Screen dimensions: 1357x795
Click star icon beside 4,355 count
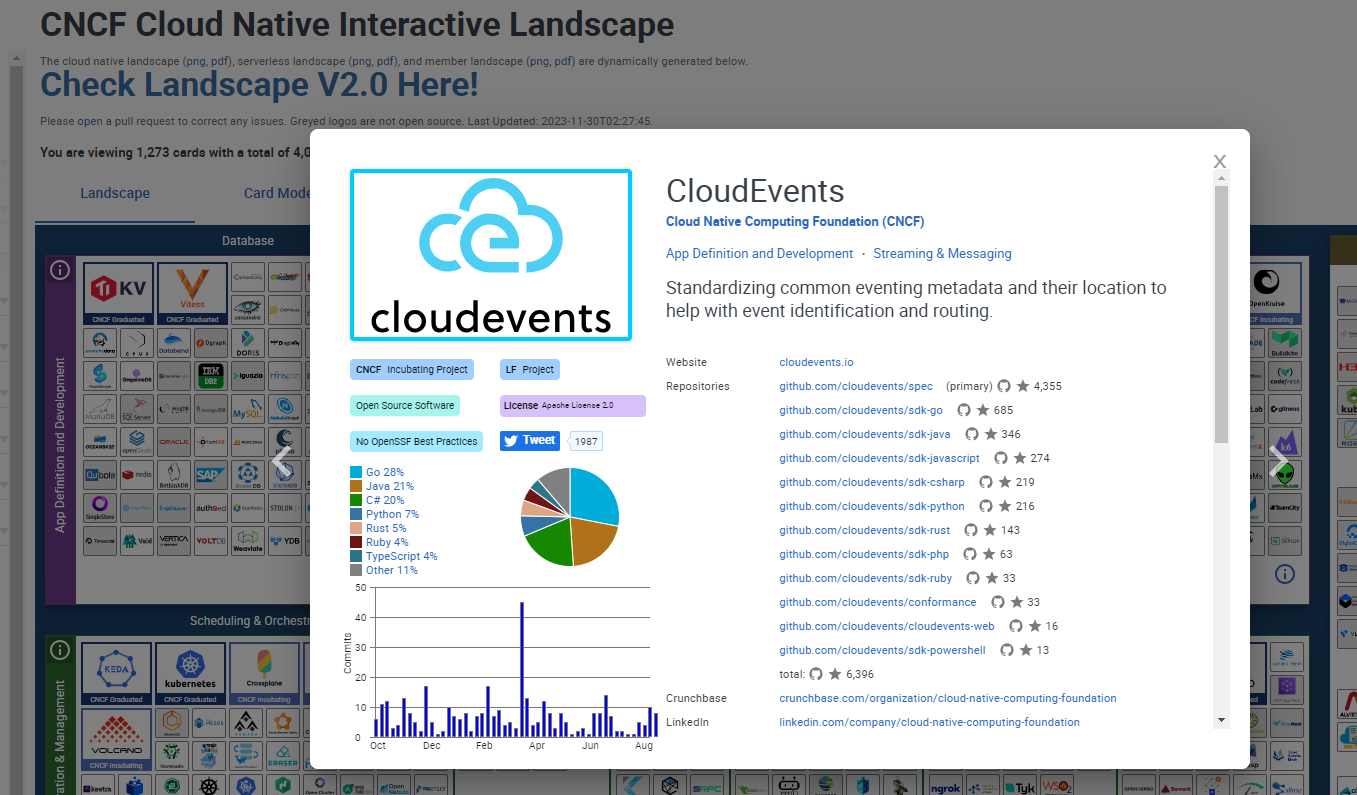point(1023,386)
